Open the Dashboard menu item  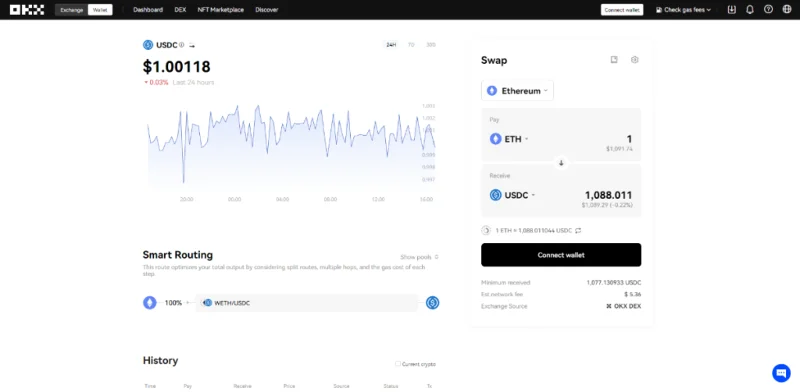pos(148,10)
